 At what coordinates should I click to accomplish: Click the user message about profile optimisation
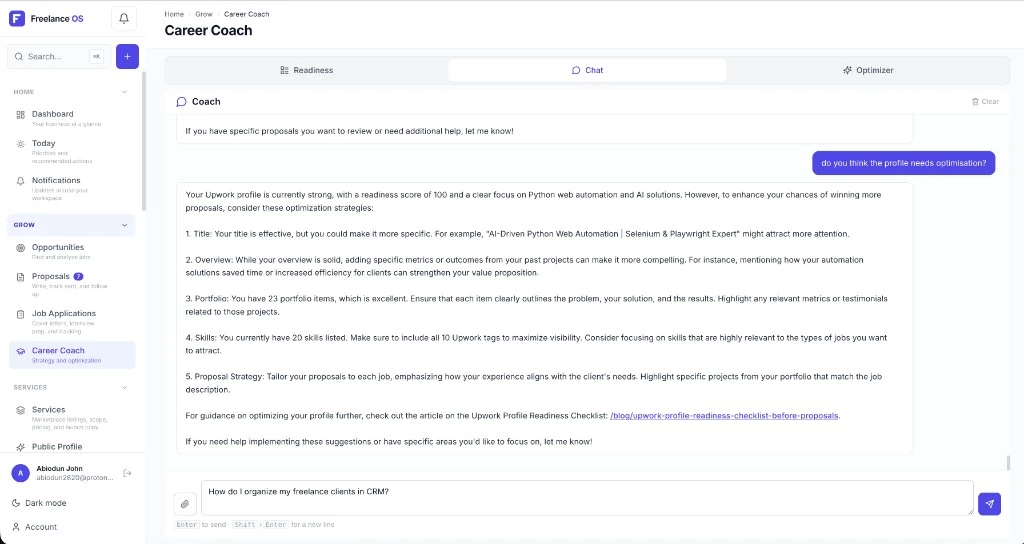904,163
